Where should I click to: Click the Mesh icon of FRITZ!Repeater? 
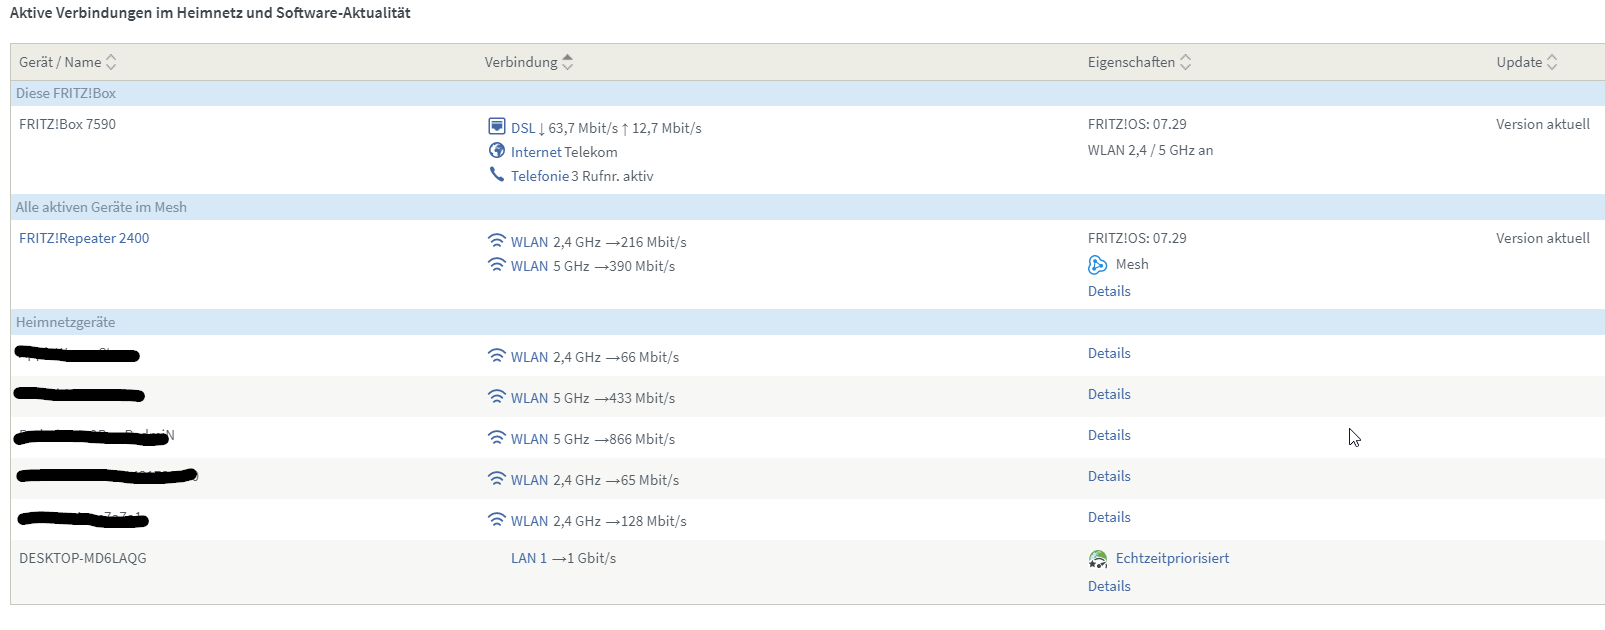tap(1098, 265)
